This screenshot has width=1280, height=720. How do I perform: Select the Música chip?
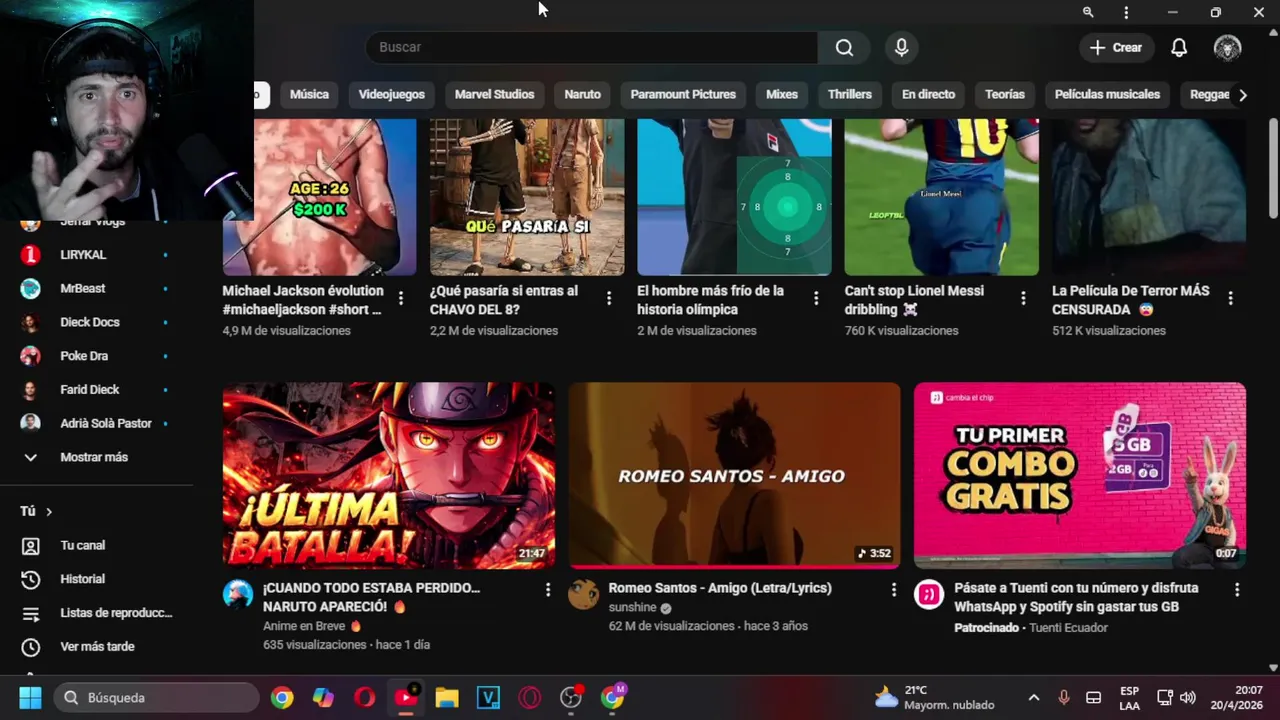coord(309,94)
